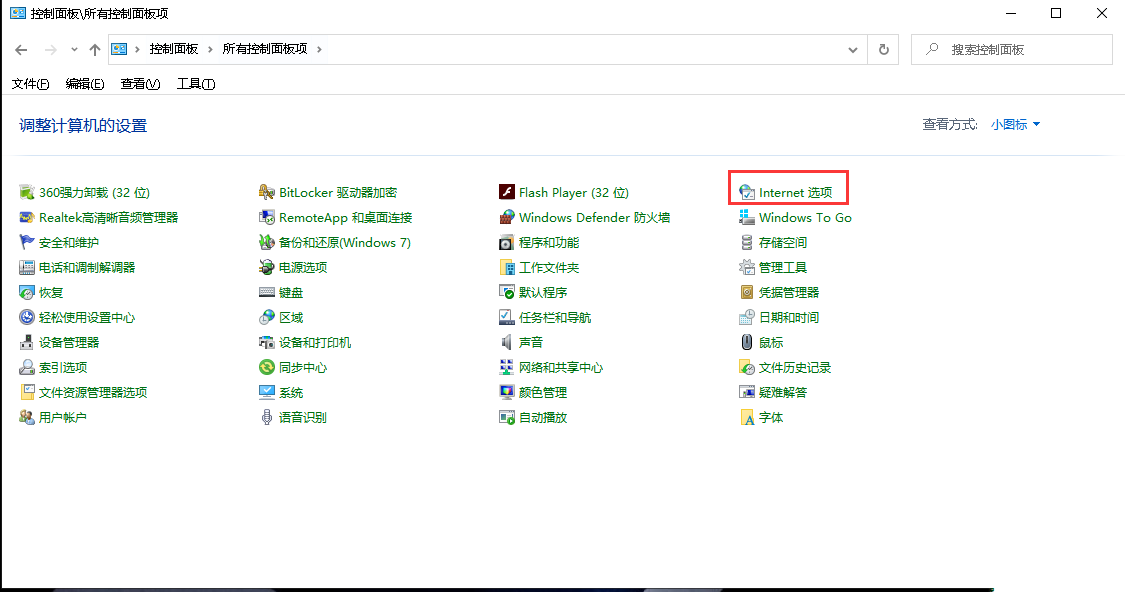Click the 所有控制面板项 breadcrumb segment

[x=265, y=49]
